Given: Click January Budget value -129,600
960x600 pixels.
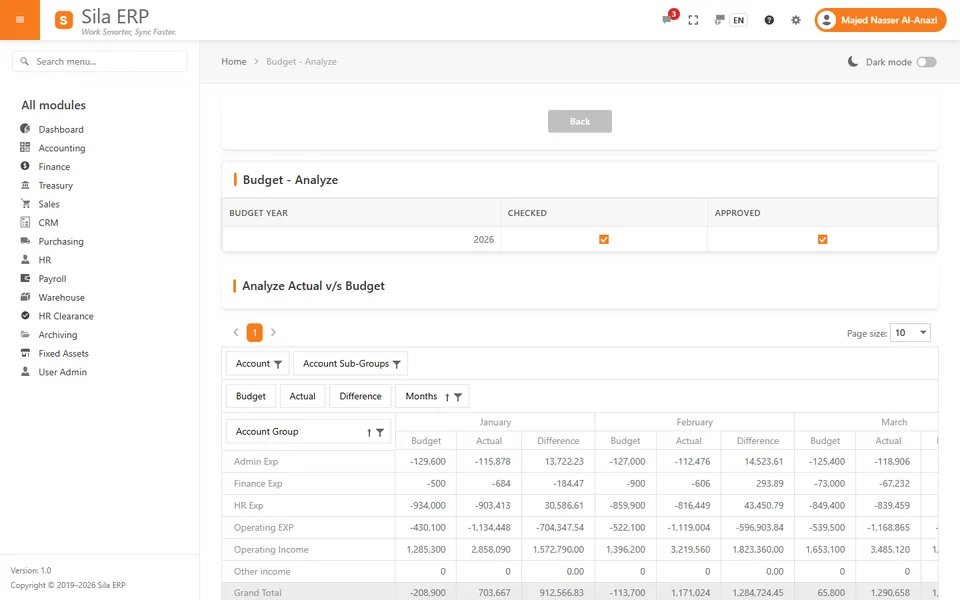Looking at the screenshot, I should [427, 462].
